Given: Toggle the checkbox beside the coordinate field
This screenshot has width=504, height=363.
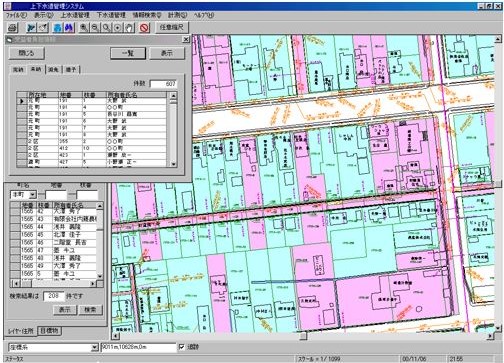Looking at the screenshot, I should coord(181,347).
